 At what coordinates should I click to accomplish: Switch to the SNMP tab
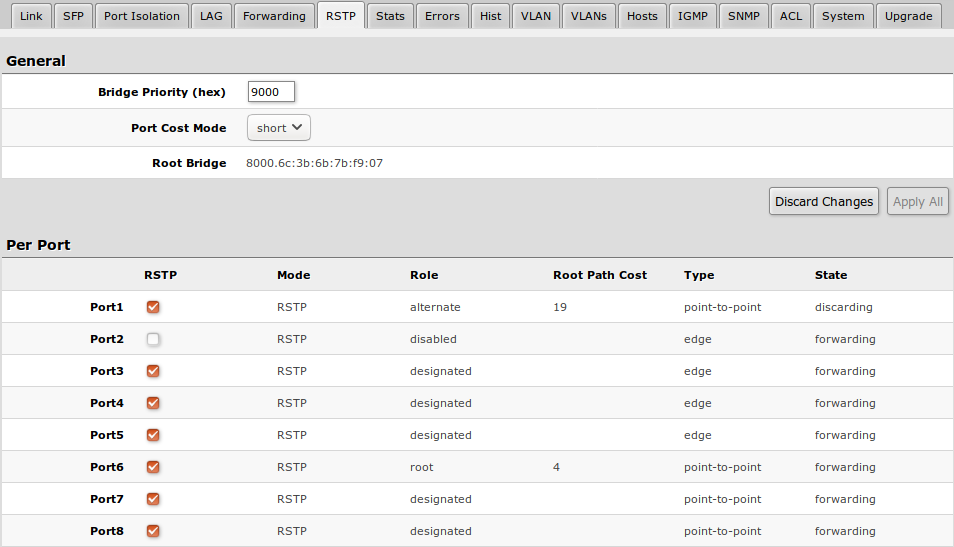tap(743, 16)
